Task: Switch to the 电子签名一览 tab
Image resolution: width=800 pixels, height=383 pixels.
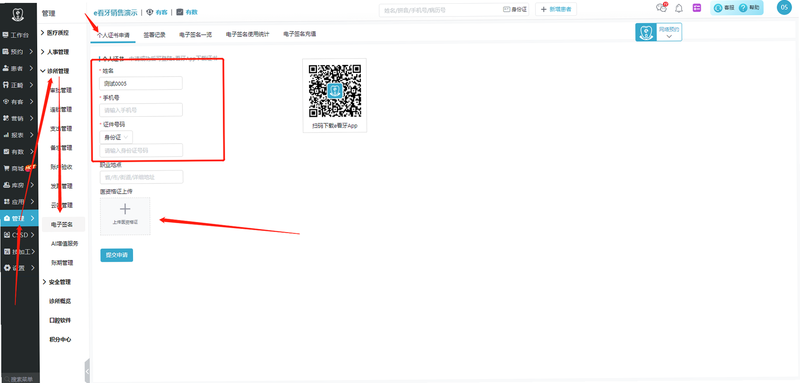Action: tap(195, 35)
